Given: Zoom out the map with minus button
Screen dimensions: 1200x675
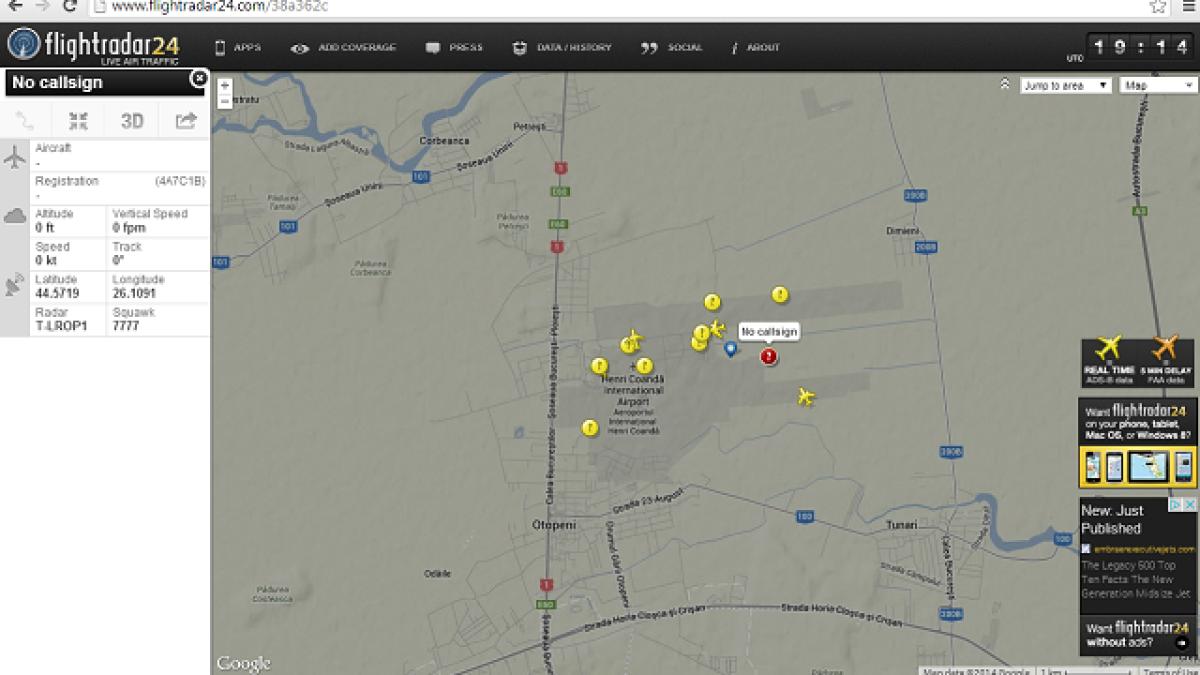Looking at the screenshot, I should pyautogui.click(x=225, y=101).
